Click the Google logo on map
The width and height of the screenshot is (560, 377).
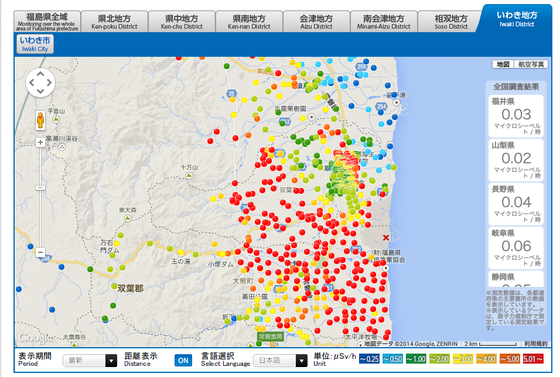35,337
